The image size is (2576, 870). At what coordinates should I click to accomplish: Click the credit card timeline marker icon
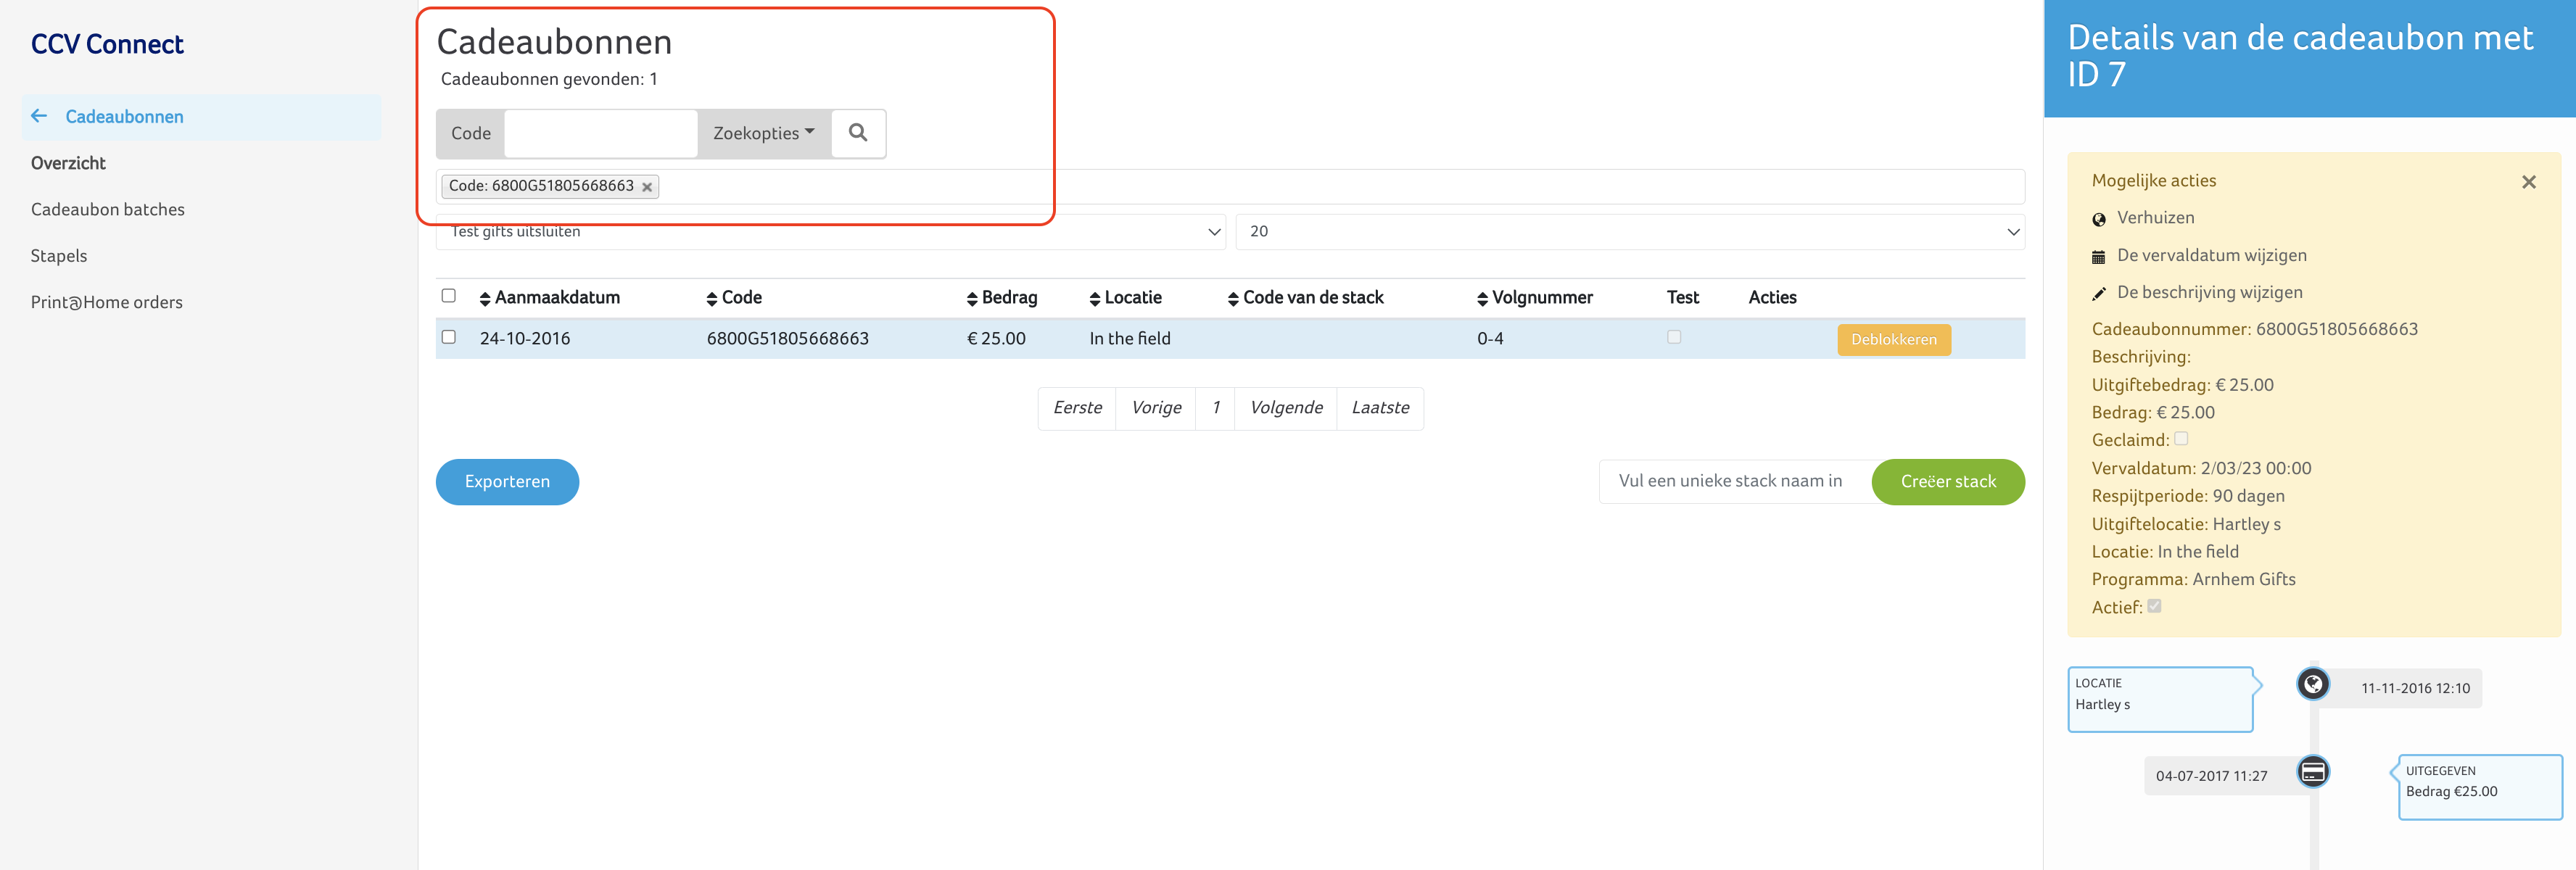click(2312, 772)
